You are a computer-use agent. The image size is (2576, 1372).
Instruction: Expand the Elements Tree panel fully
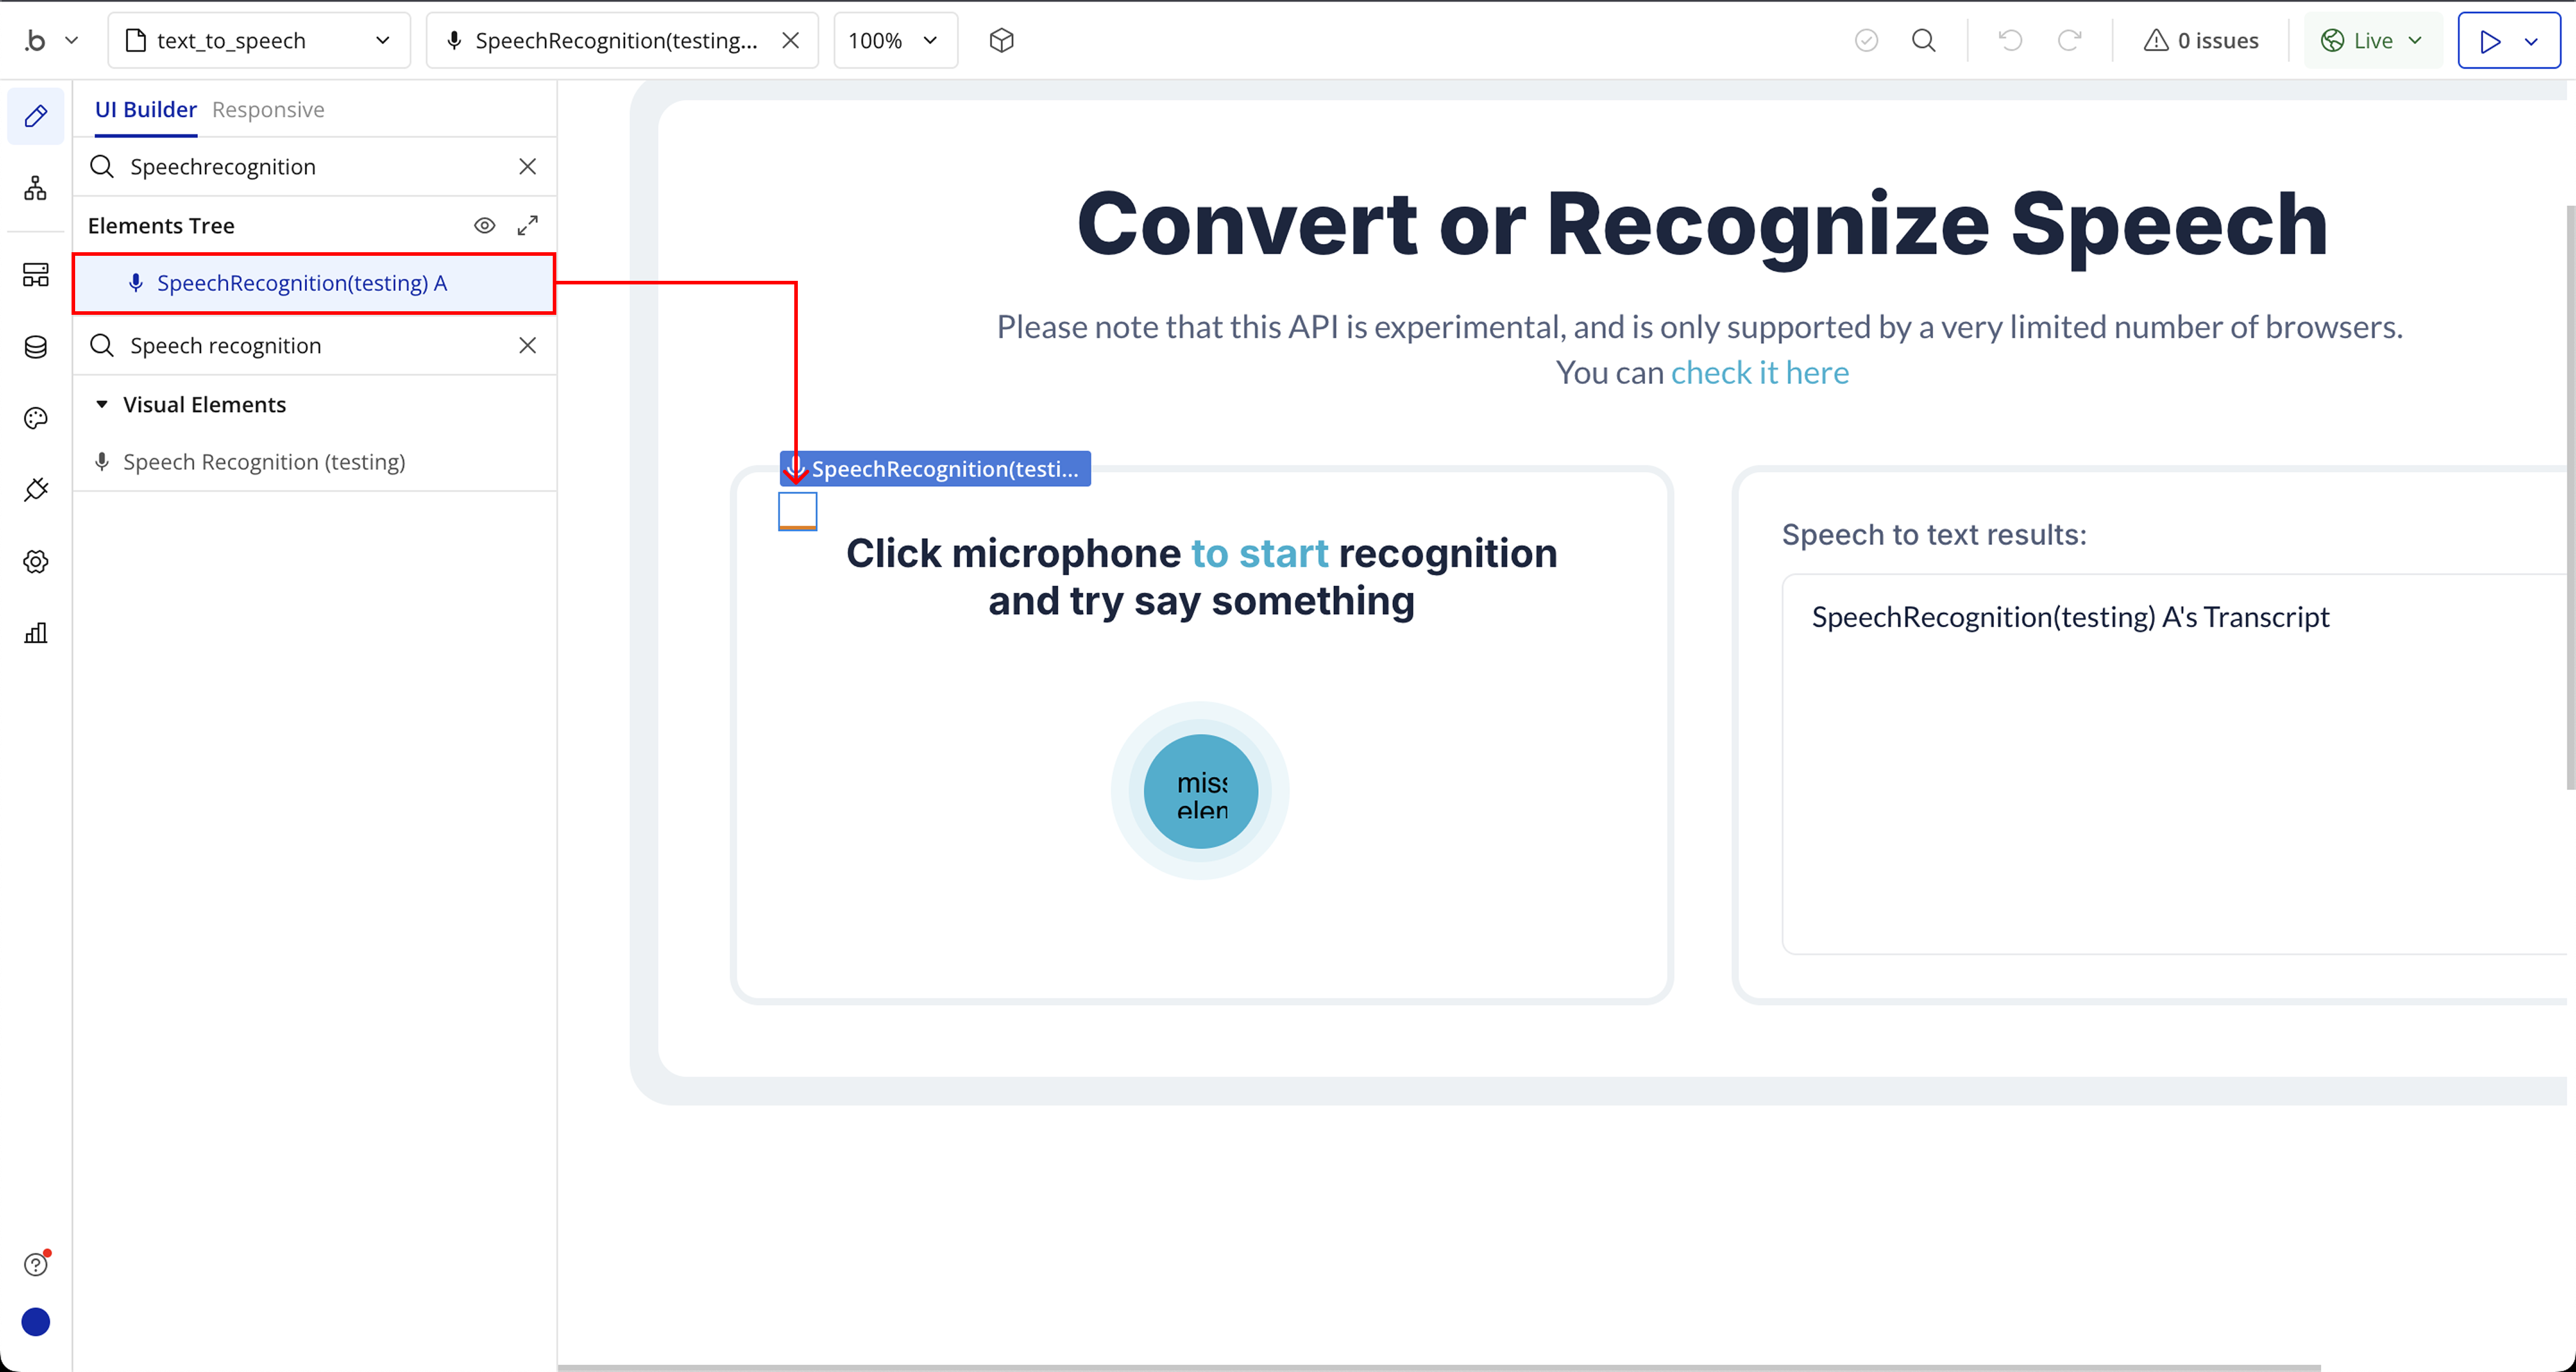click(527, 225)
